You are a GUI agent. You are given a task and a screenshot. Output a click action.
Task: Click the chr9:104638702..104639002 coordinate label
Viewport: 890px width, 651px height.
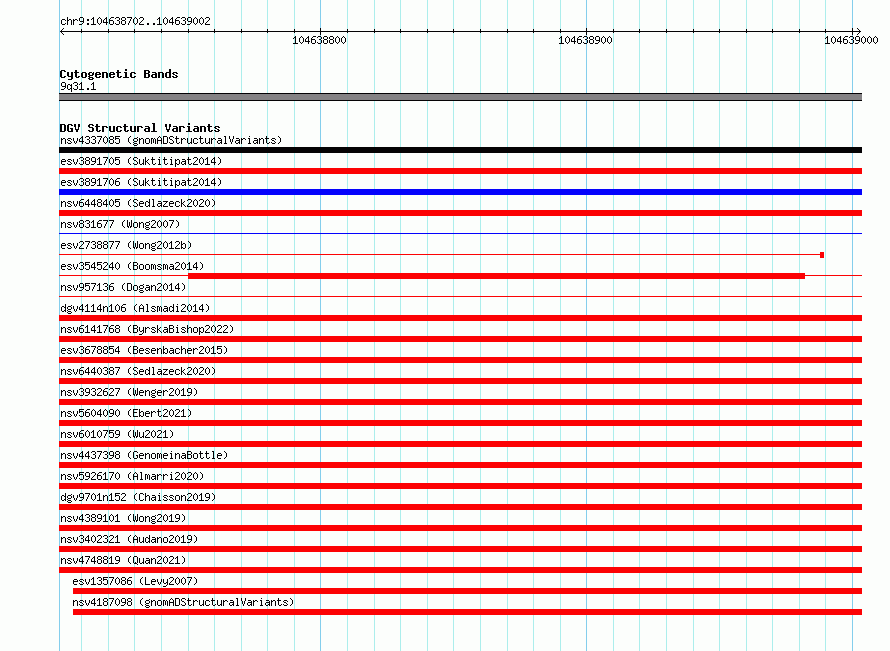pyautogui.click(x=135, y=21)
